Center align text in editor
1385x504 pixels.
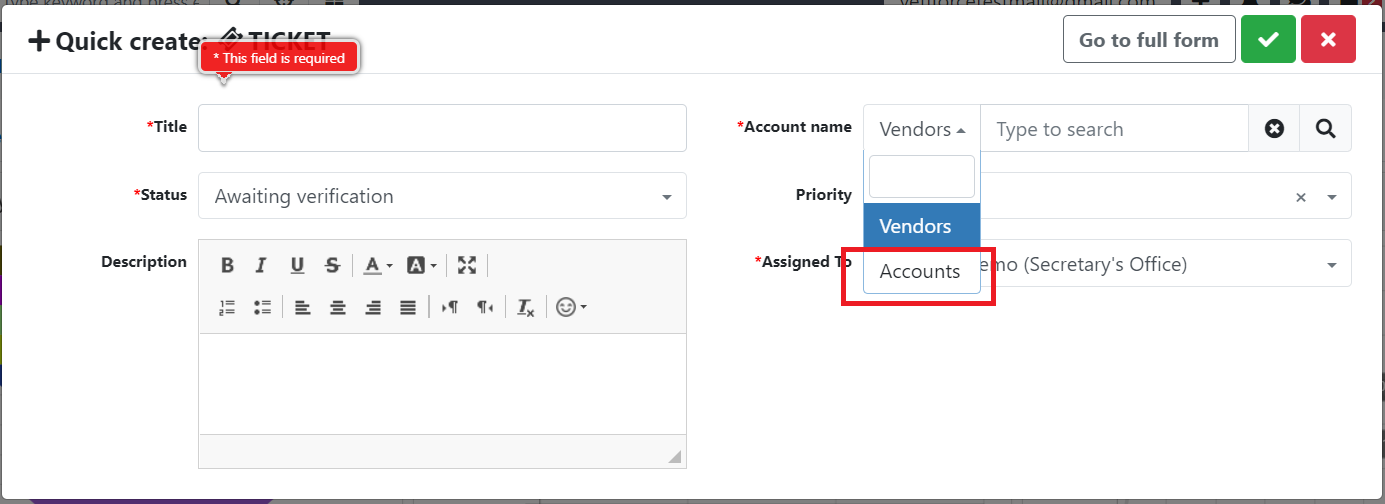tap(338, 307)
